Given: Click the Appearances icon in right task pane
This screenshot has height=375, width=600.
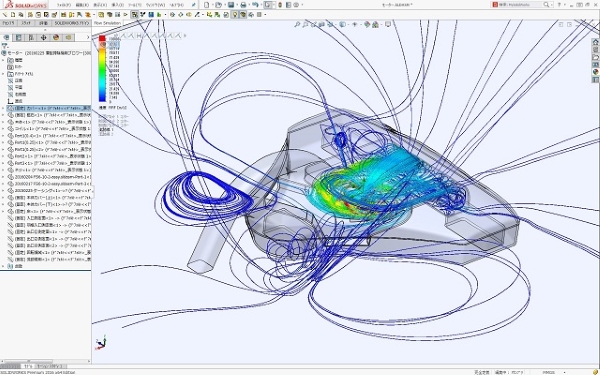Looking at the screenshot, I should (595, 72).
